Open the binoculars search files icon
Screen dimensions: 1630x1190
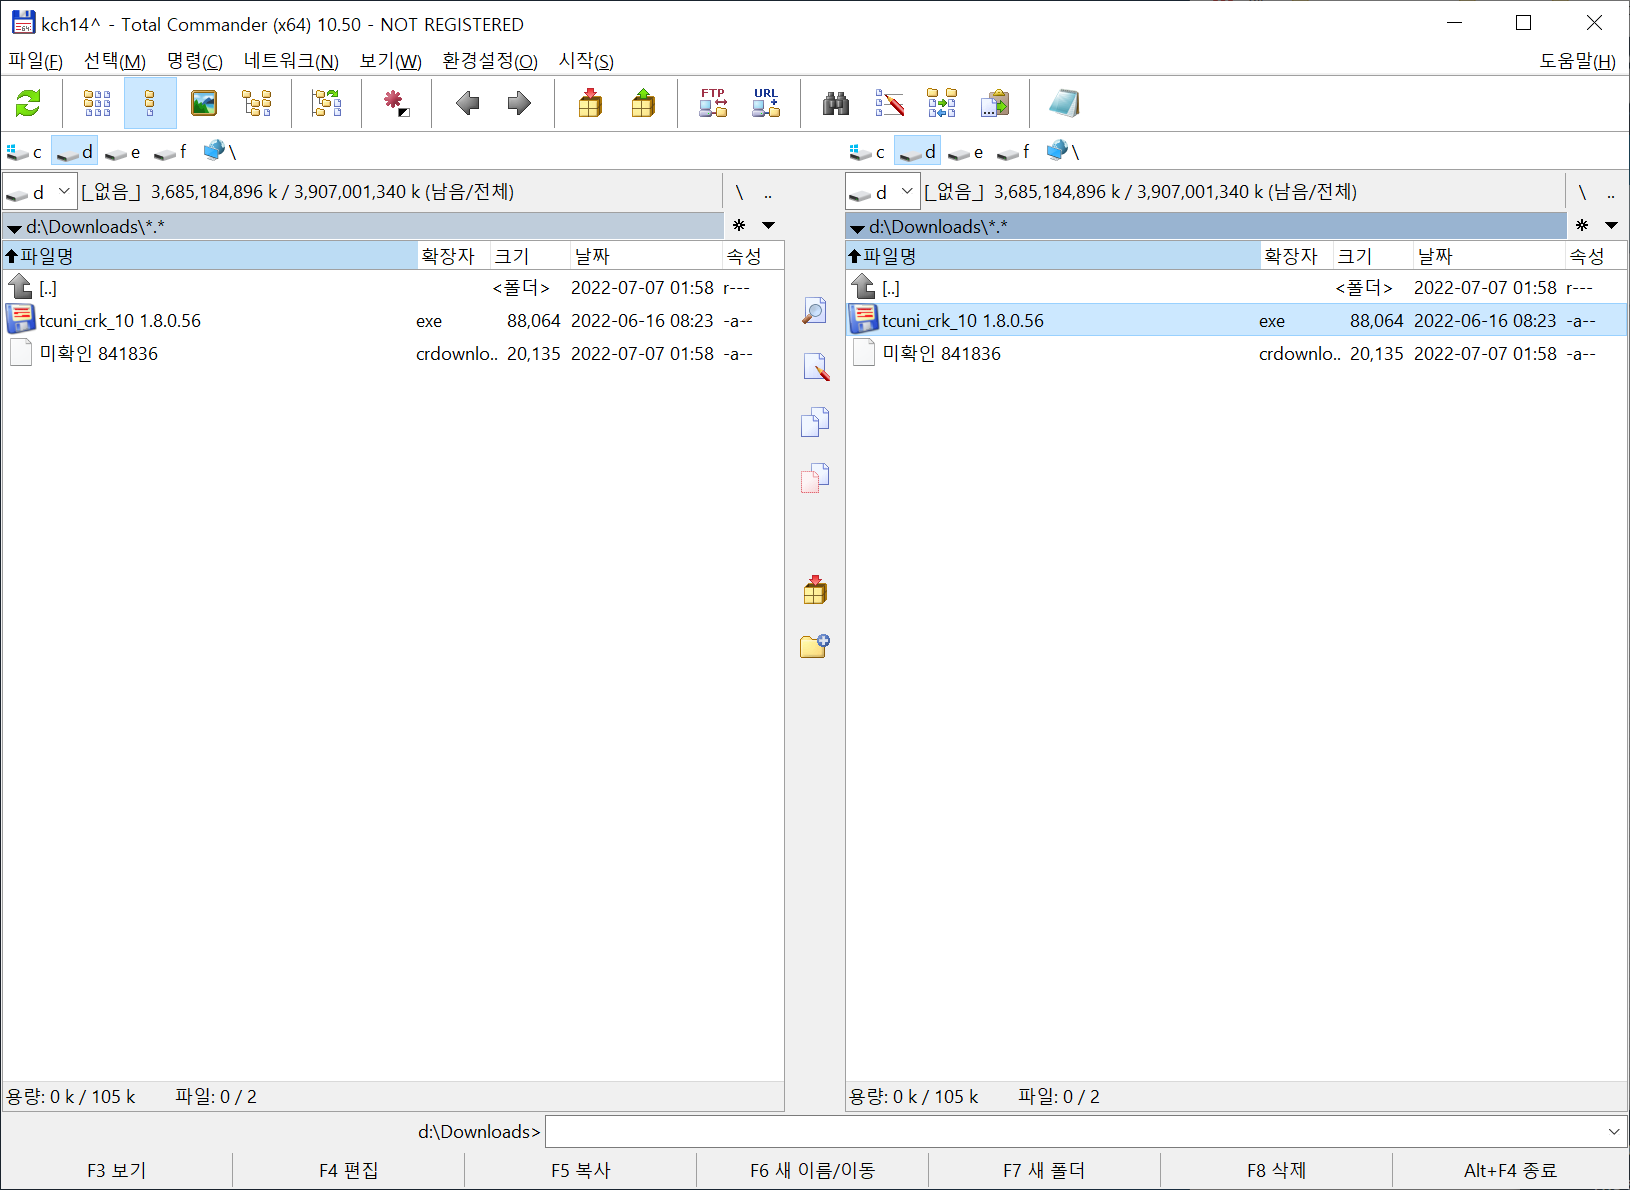tap(836, 103)
